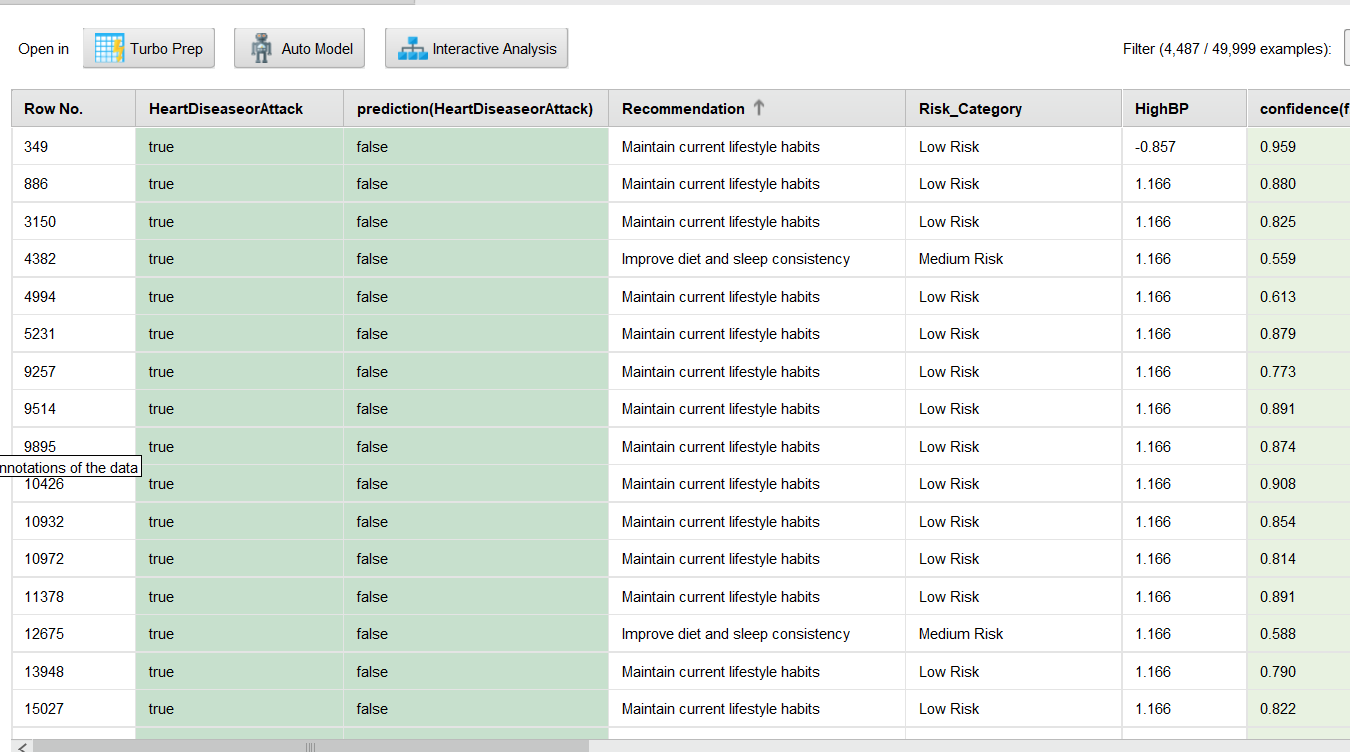1350x752 pixels.
Task: Select the Risk_Category column header
Action: pyautogui.click(x=1013, y=108)
